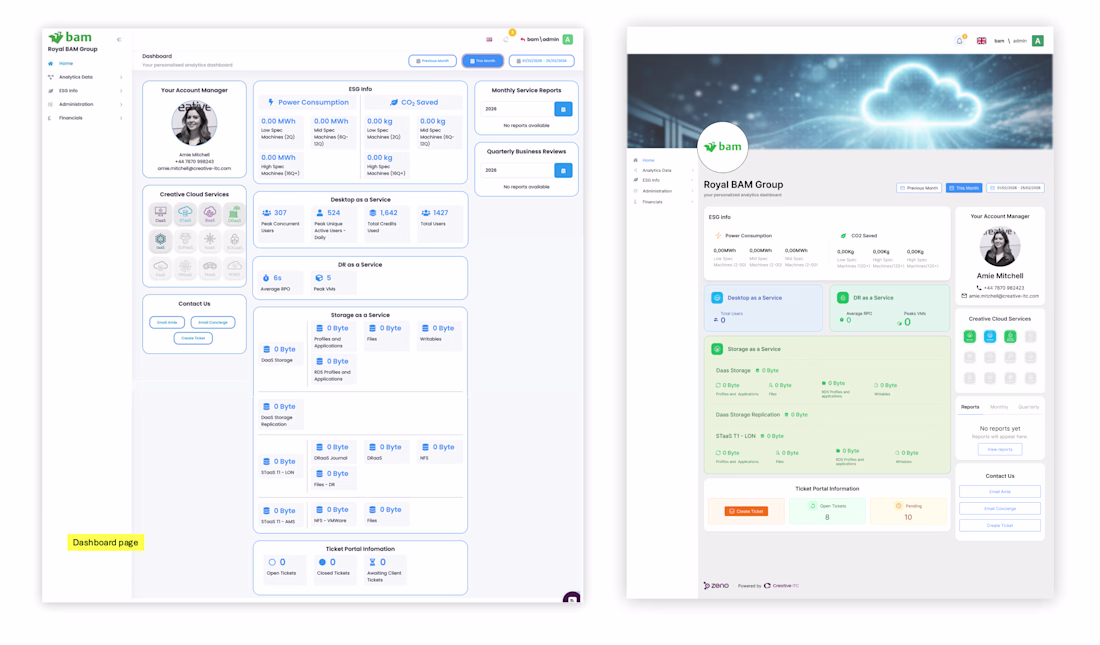1100x645 pixels.
Task: Select the greyed PaaS cloud icon
Action: (161, 267)
